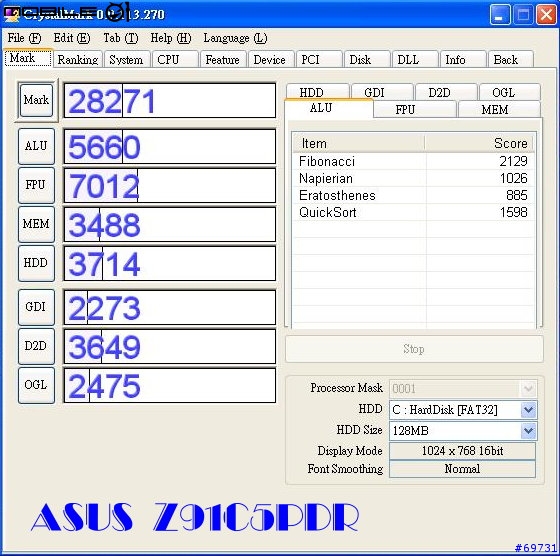Click the total Mark score 28271 field

pos(170,100)
